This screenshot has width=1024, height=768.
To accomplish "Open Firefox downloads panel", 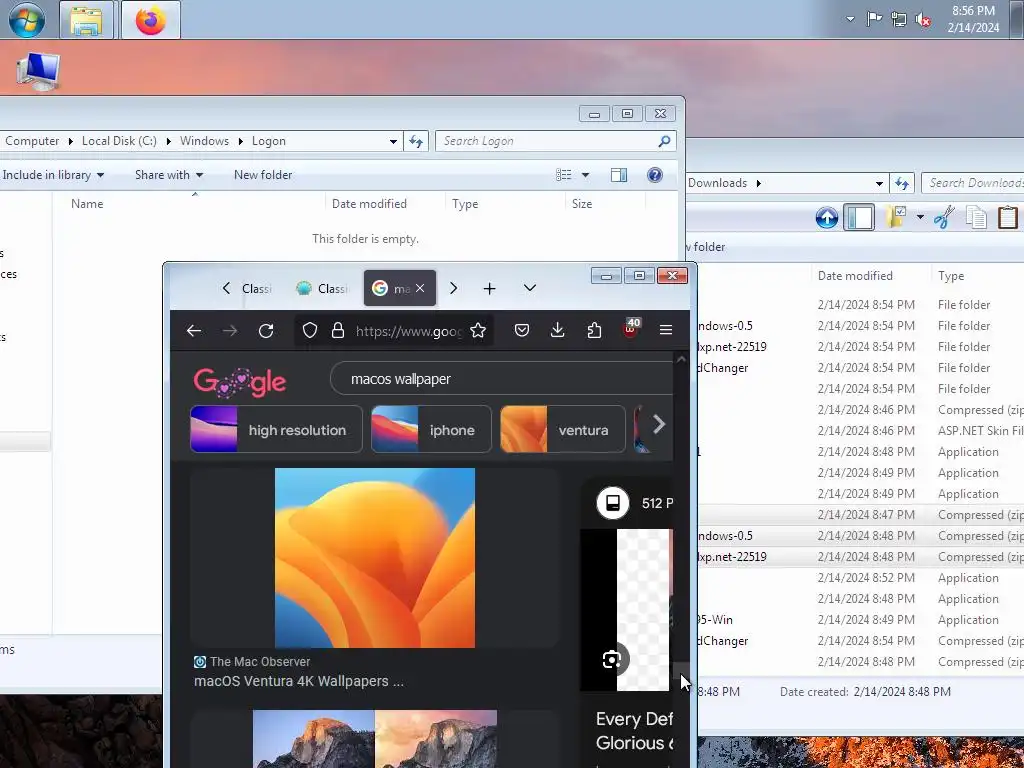I will [x=558, y=330].
